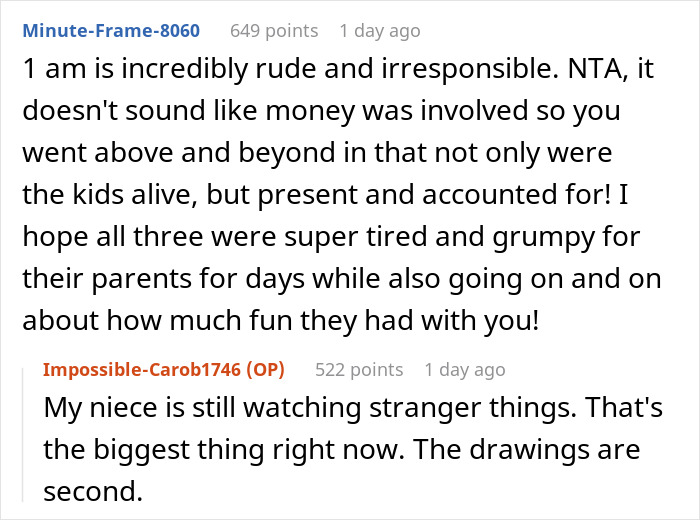
Task: Click timestamp on Impossible-Carob1746's reply
Action: point(465,370)
